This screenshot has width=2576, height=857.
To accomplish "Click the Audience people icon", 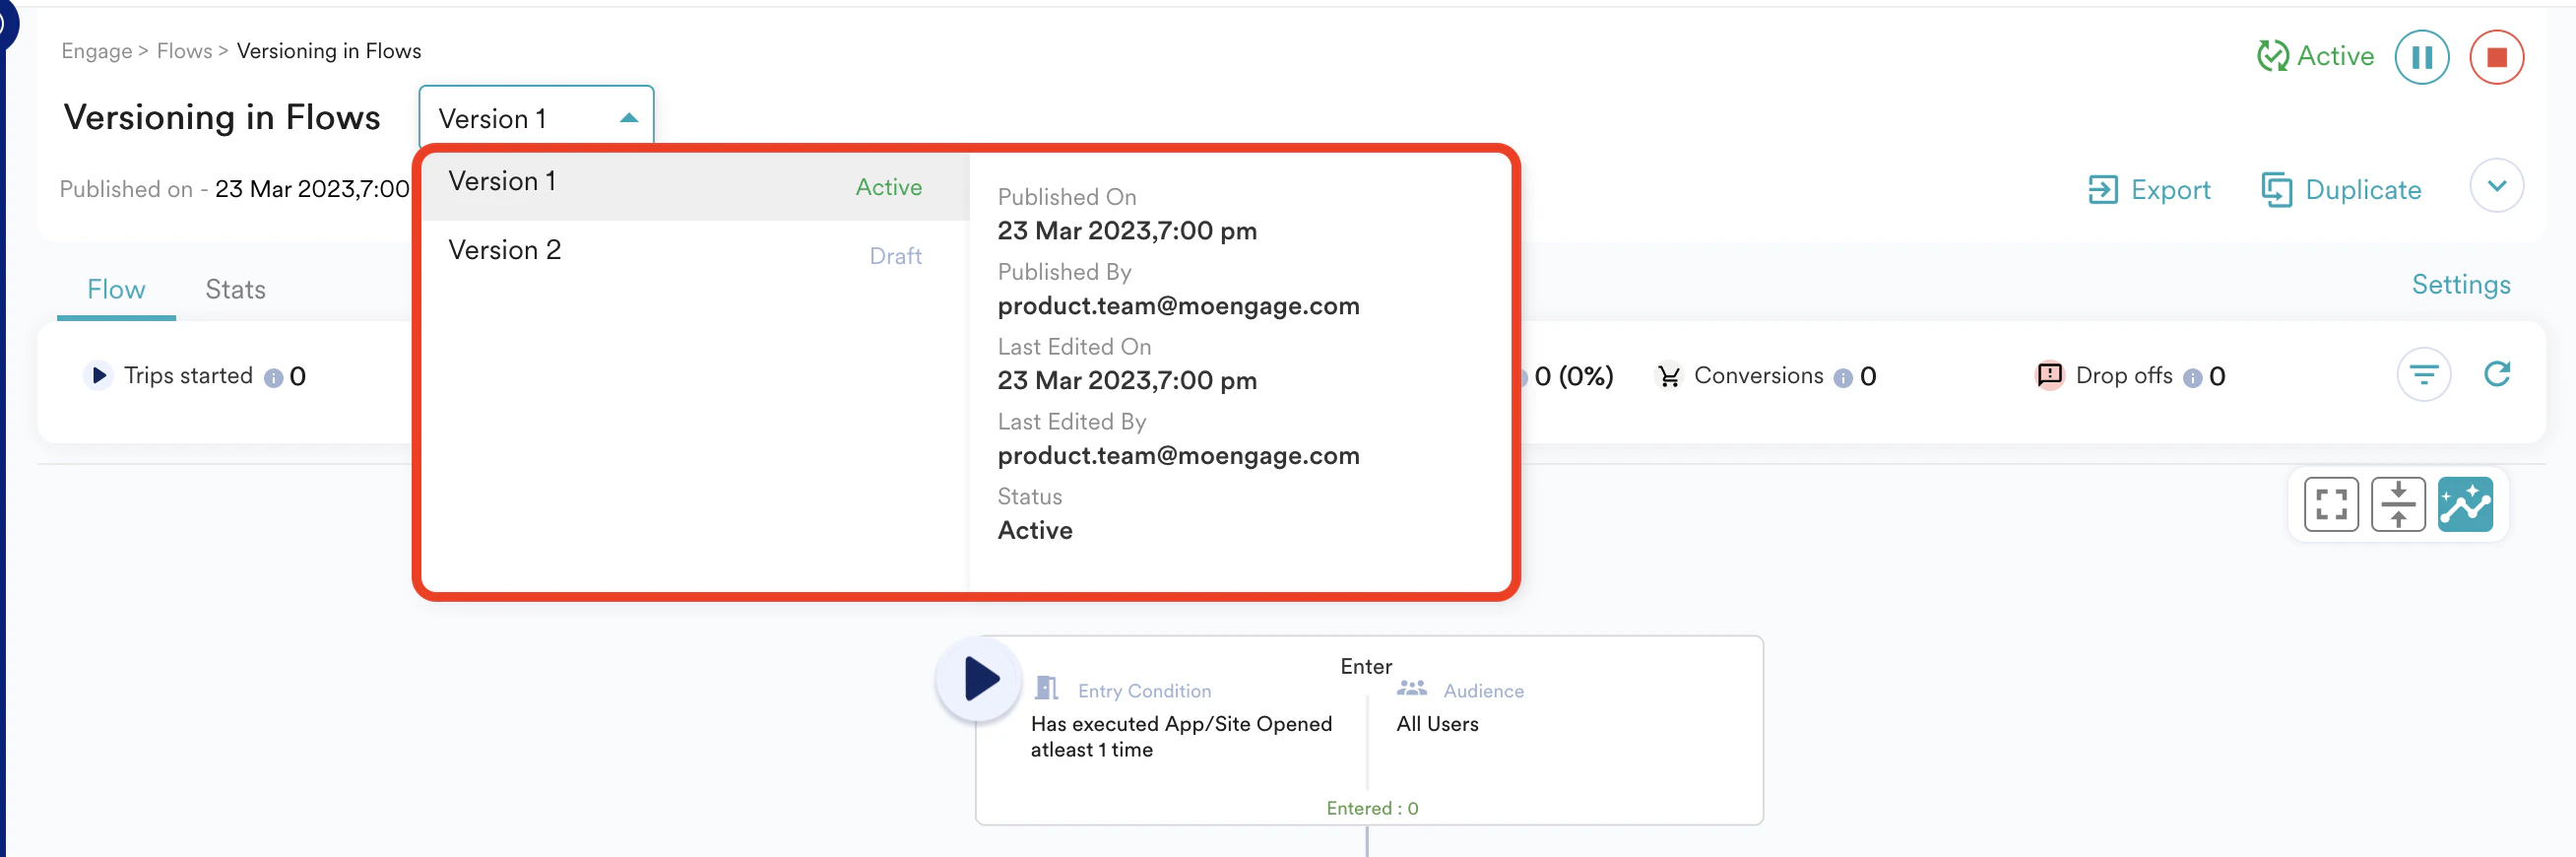I will (1411, 688).
